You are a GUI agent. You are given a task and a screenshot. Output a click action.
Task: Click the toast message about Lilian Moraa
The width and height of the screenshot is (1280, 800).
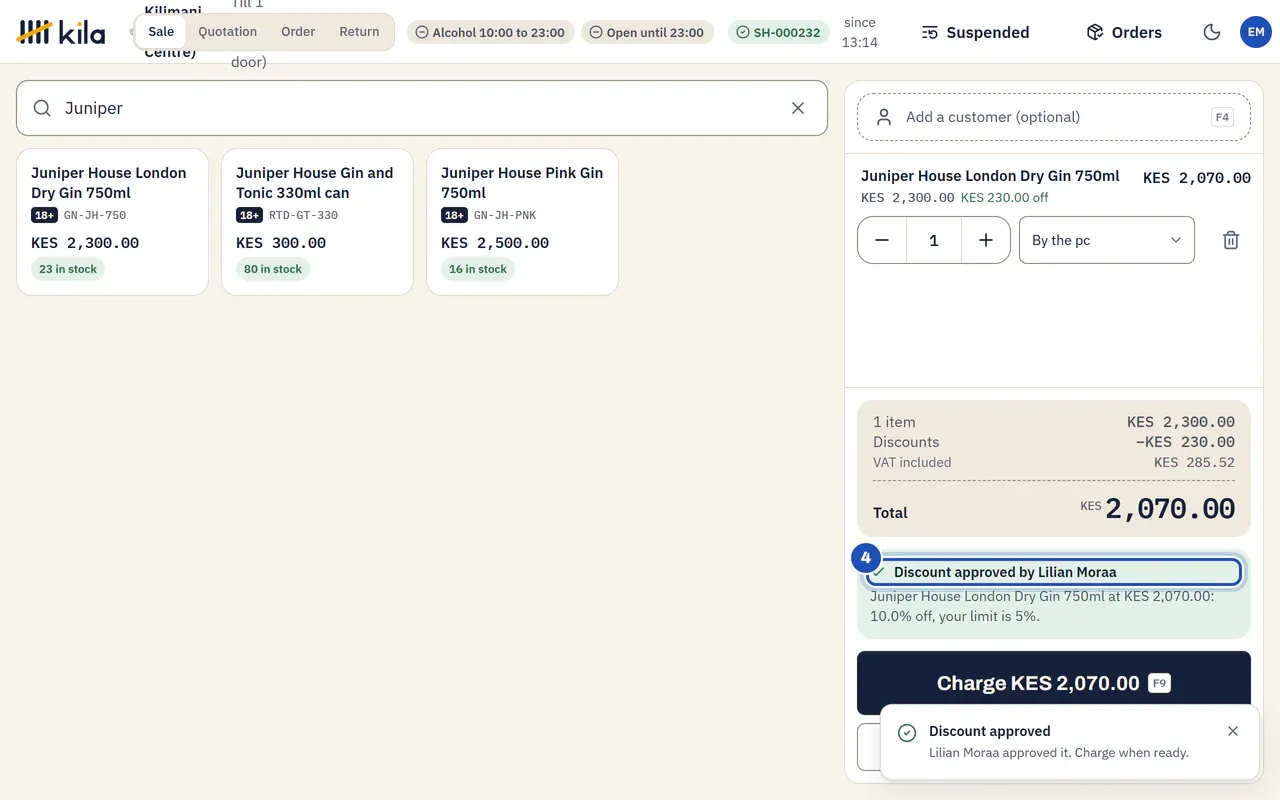1059,753
